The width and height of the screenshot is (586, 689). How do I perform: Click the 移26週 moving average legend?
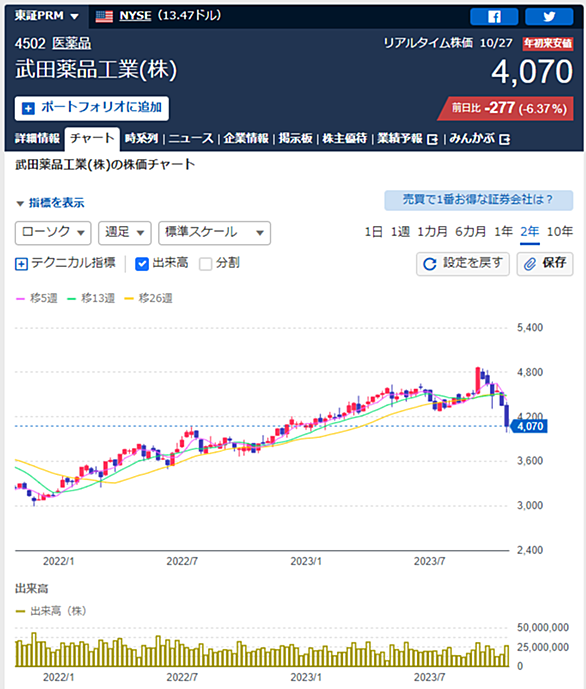coord(148,298)
